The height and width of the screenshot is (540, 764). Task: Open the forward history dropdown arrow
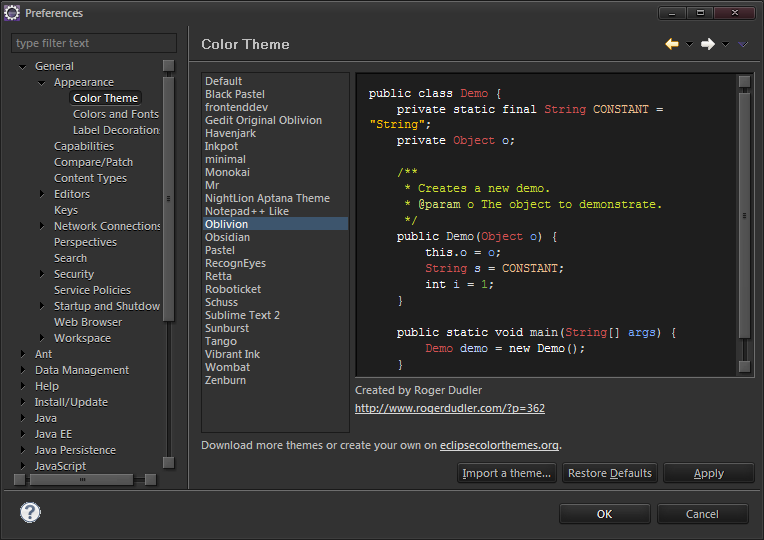pos(726,44)
